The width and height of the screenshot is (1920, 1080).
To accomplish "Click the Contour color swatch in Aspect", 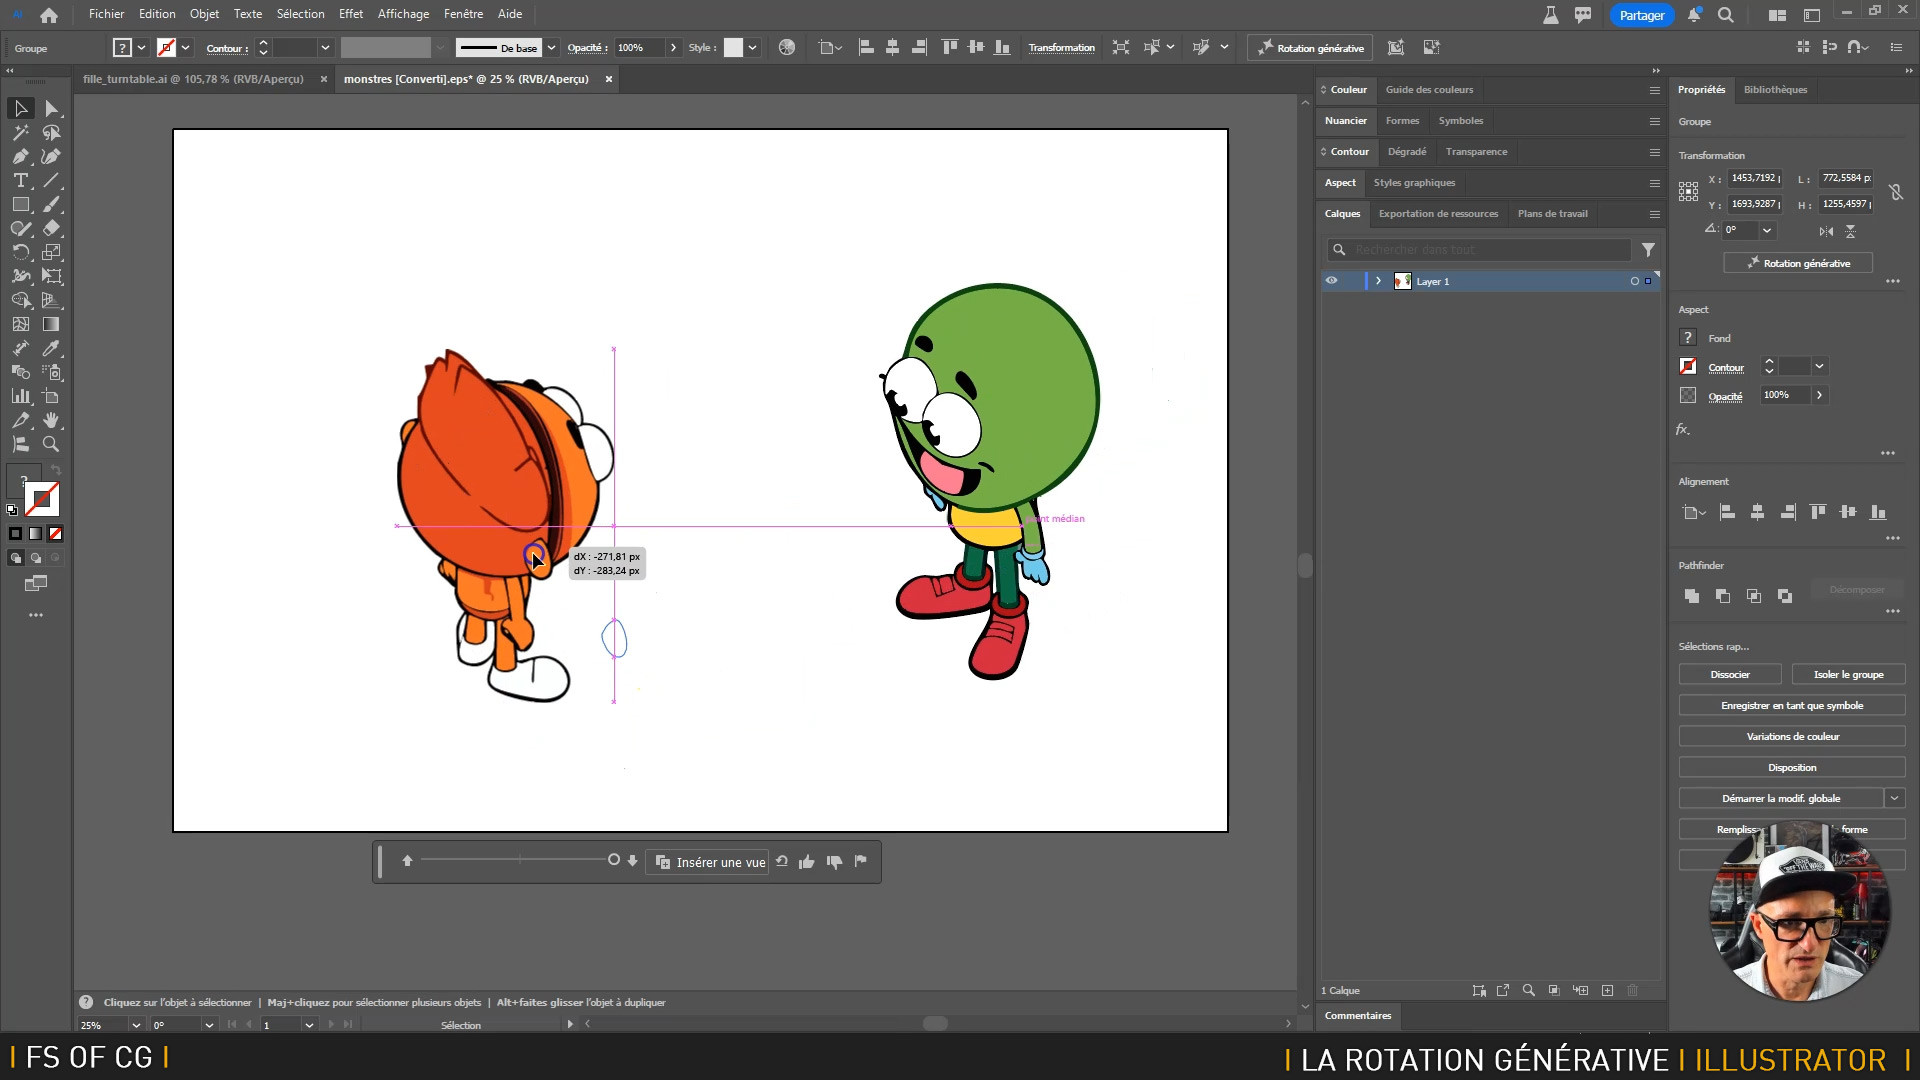I will click(x=1688, y=366).
